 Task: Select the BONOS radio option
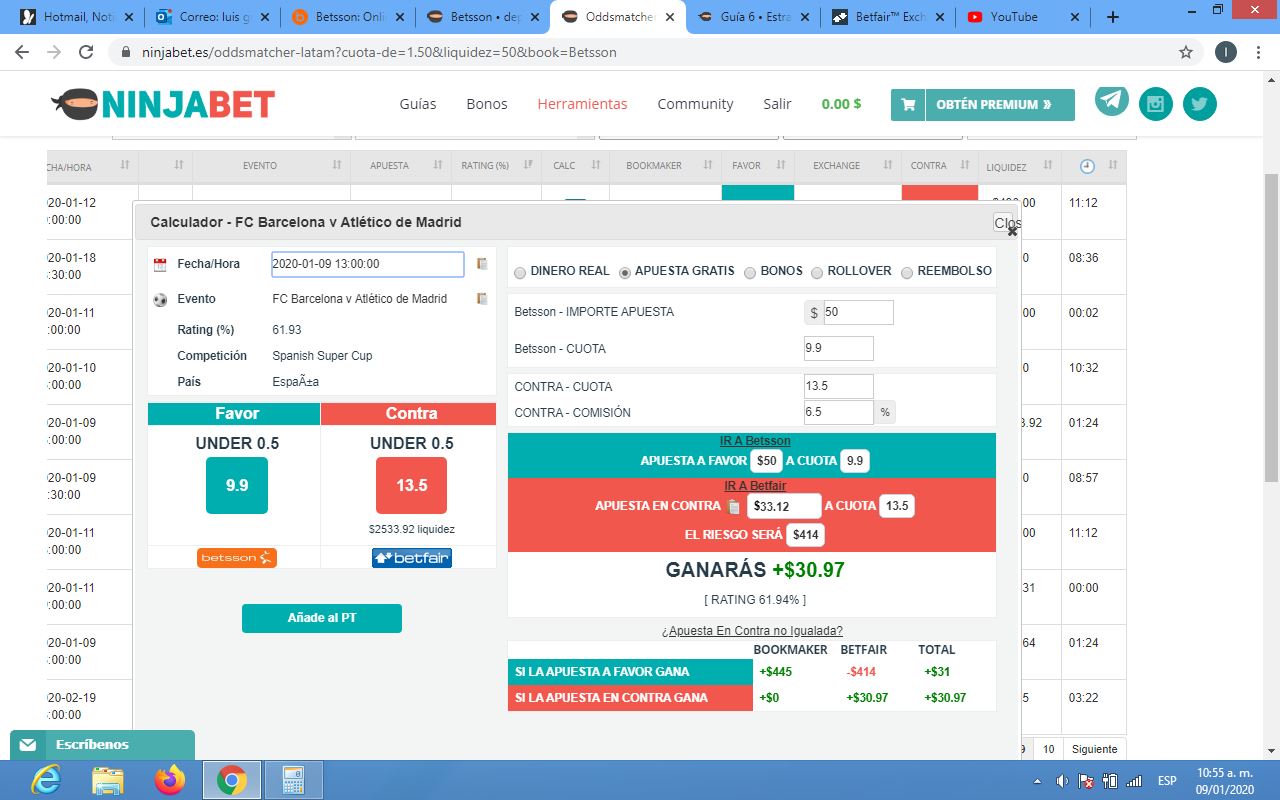pyautogui.click(x=751, y=272)
